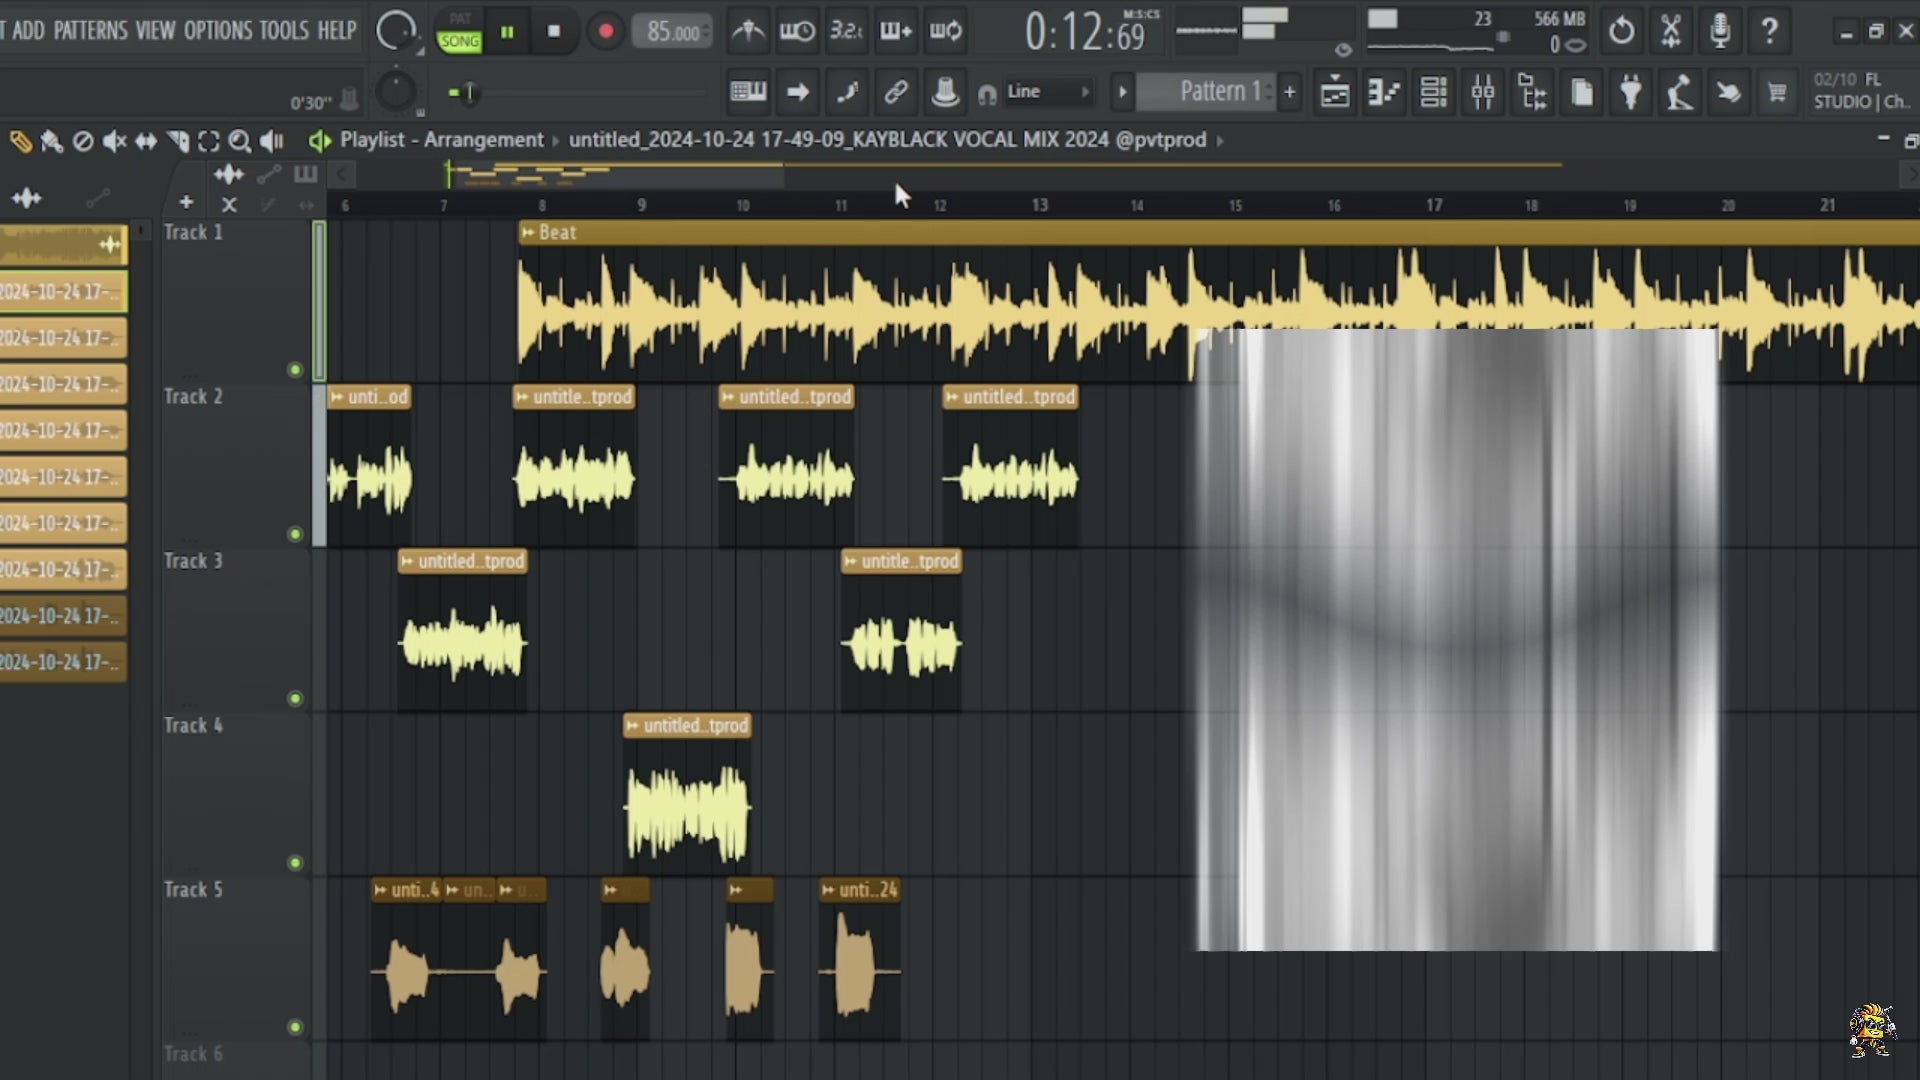The width and height of the screenshot is (1920, 1080).
Task: Open the Channel rack icon
Action: (x=1434, y=92)
